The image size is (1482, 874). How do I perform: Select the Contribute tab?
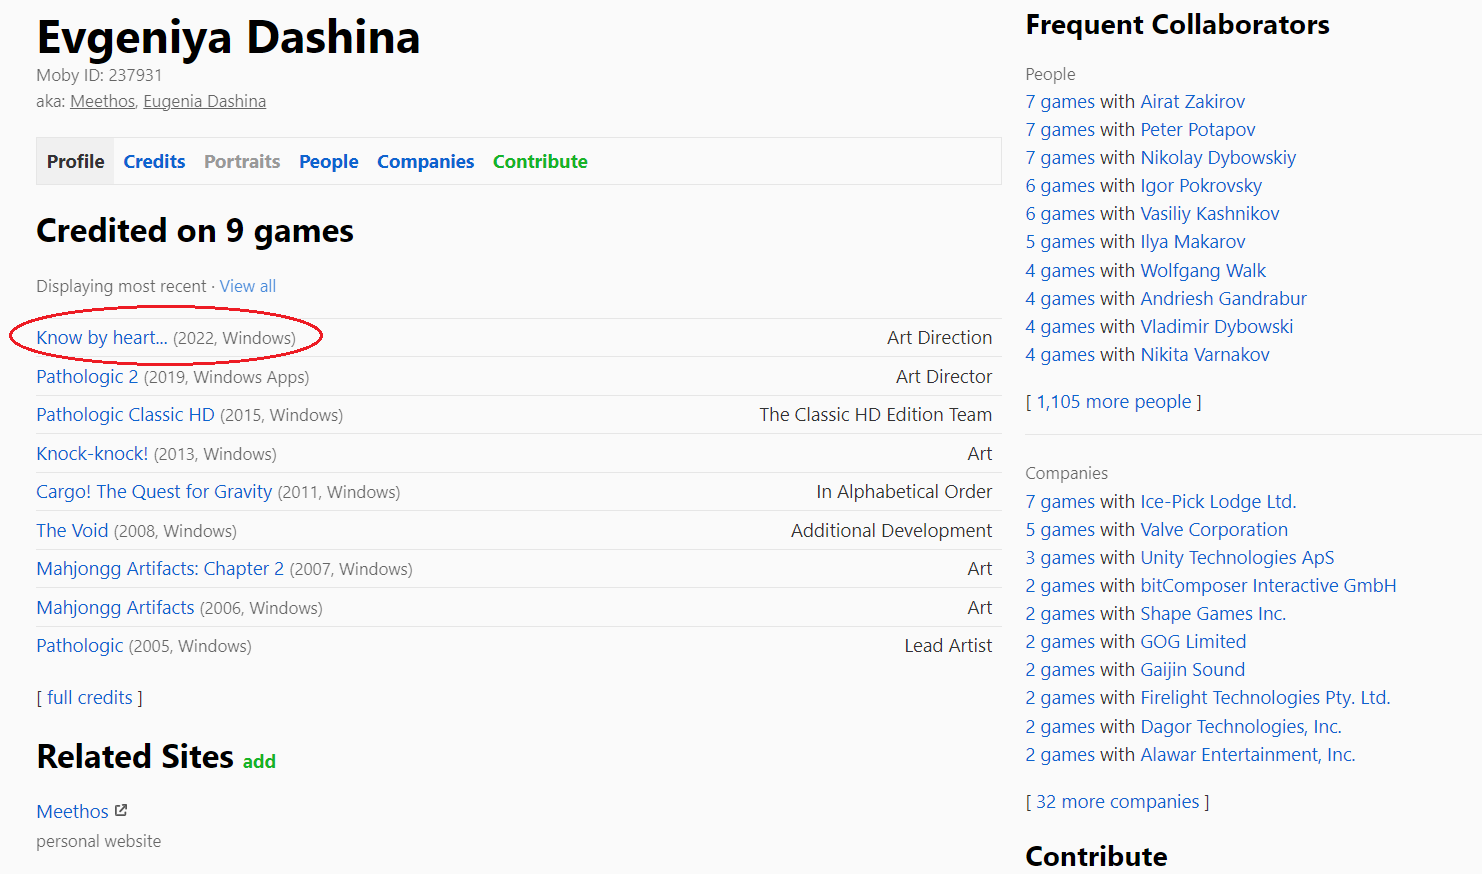click(540, 161)
